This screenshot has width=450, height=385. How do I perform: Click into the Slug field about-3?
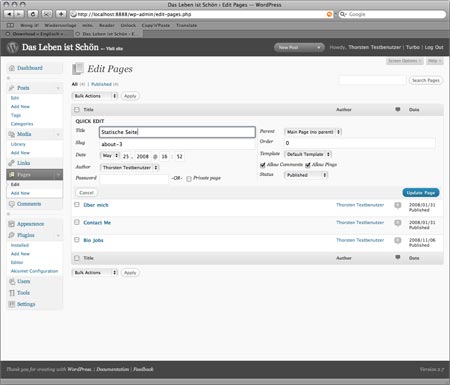click(x=177, y=144)
